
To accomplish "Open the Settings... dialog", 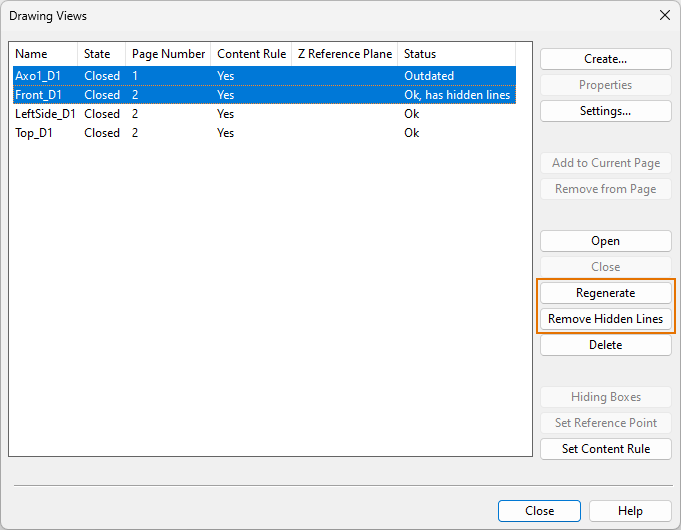I will [x=605, y=111].
